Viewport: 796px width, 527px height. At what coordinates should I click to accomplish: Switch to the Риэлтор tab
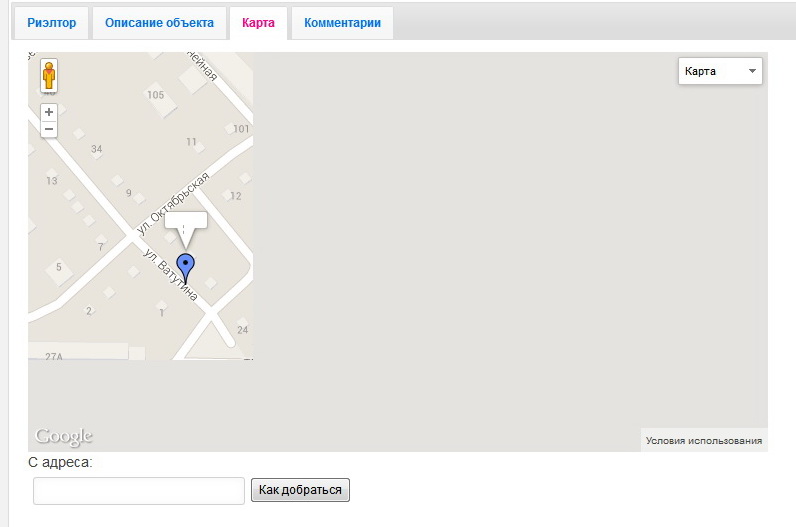pyautogui.click(x=51, y=23)
